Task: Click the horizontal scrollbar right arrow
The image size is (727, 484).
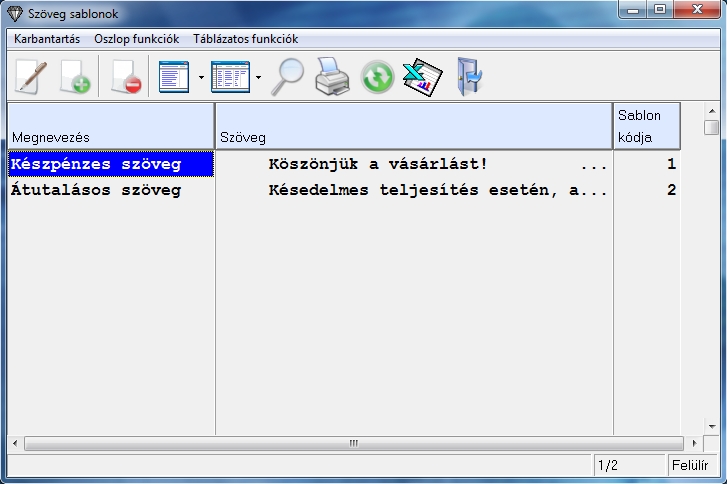Action: click(695, 443)
